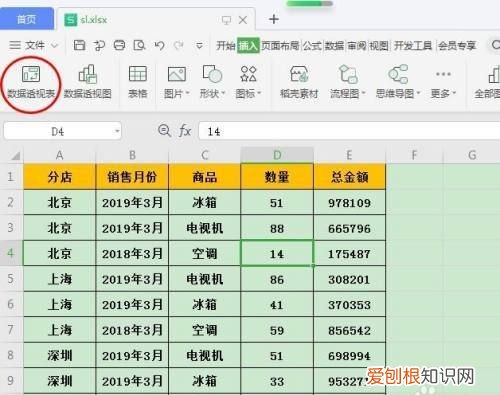Select cell with value 308201
This screenshot has width=500, height=395.
350,279
